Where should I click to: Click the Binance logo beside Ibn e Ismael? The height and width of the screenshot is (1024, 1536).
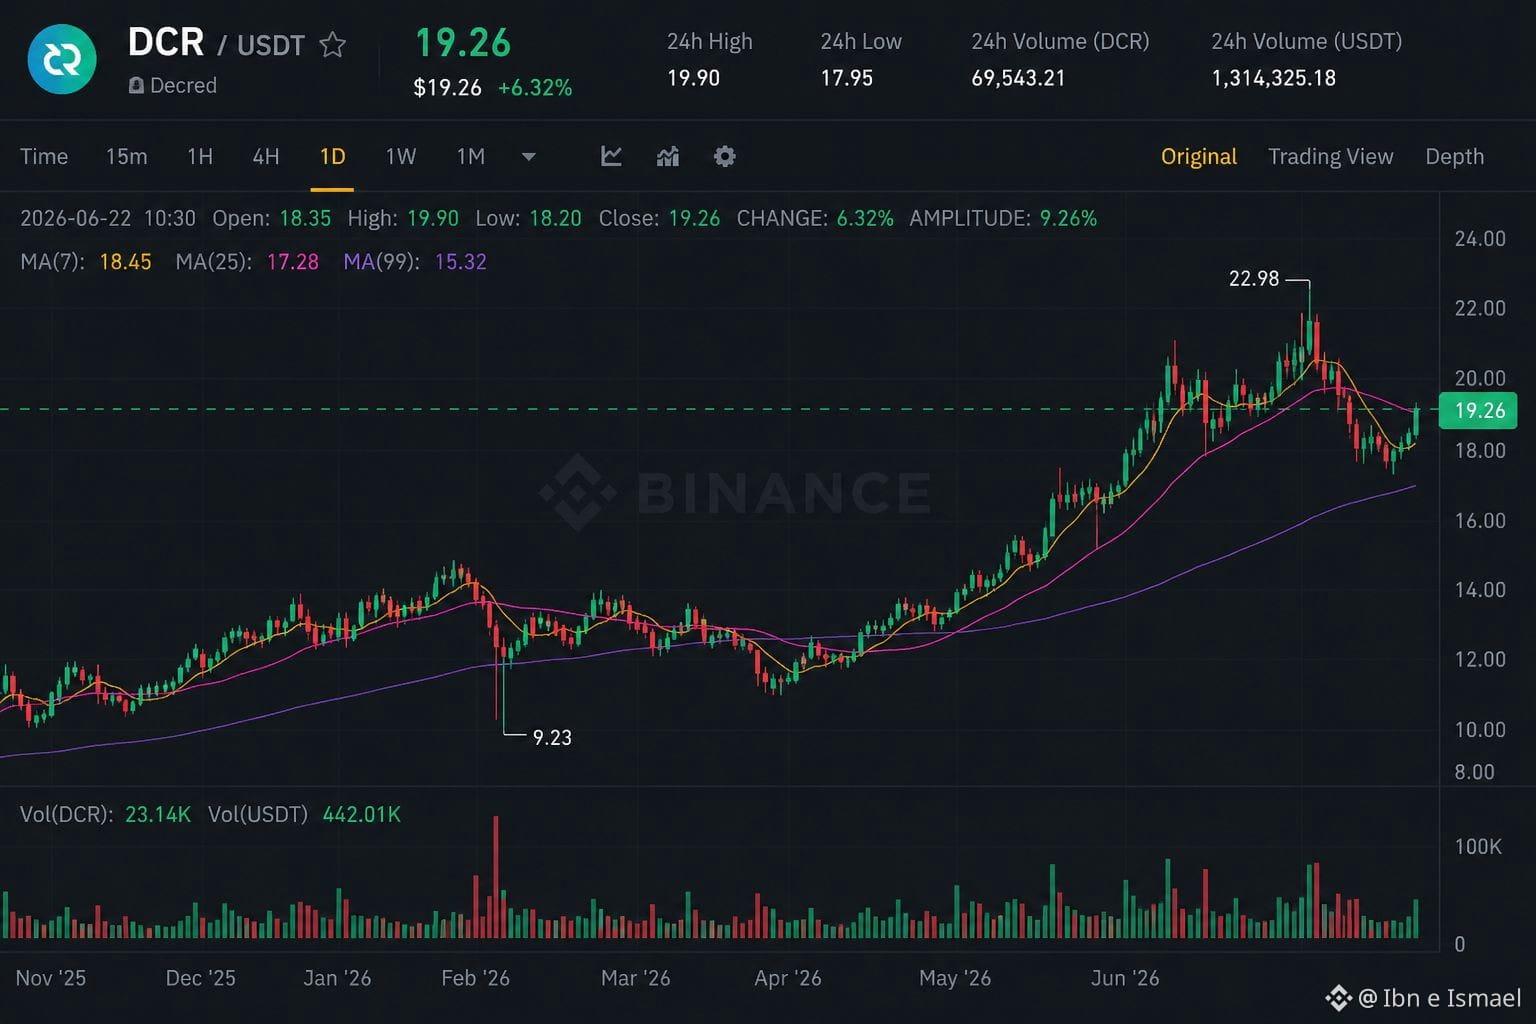tap(1338, 997)
